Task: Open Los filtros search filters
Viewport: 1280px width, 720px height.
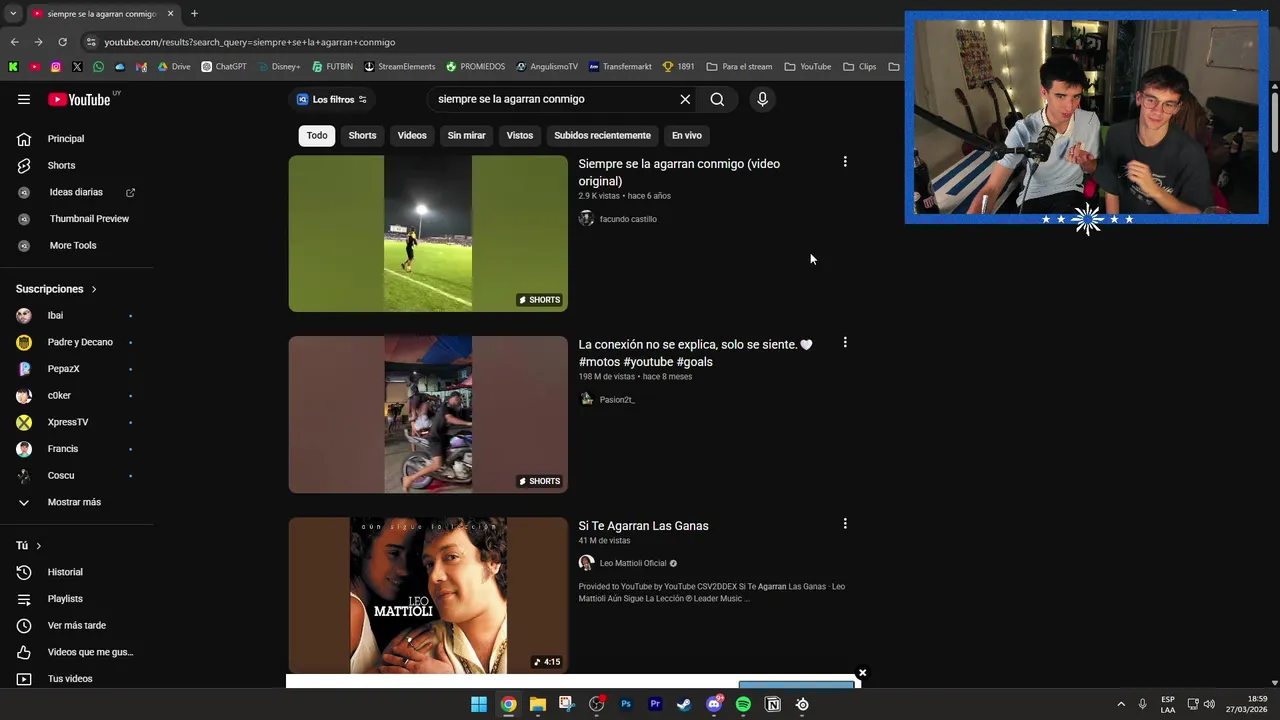Action: pos(332,99)
